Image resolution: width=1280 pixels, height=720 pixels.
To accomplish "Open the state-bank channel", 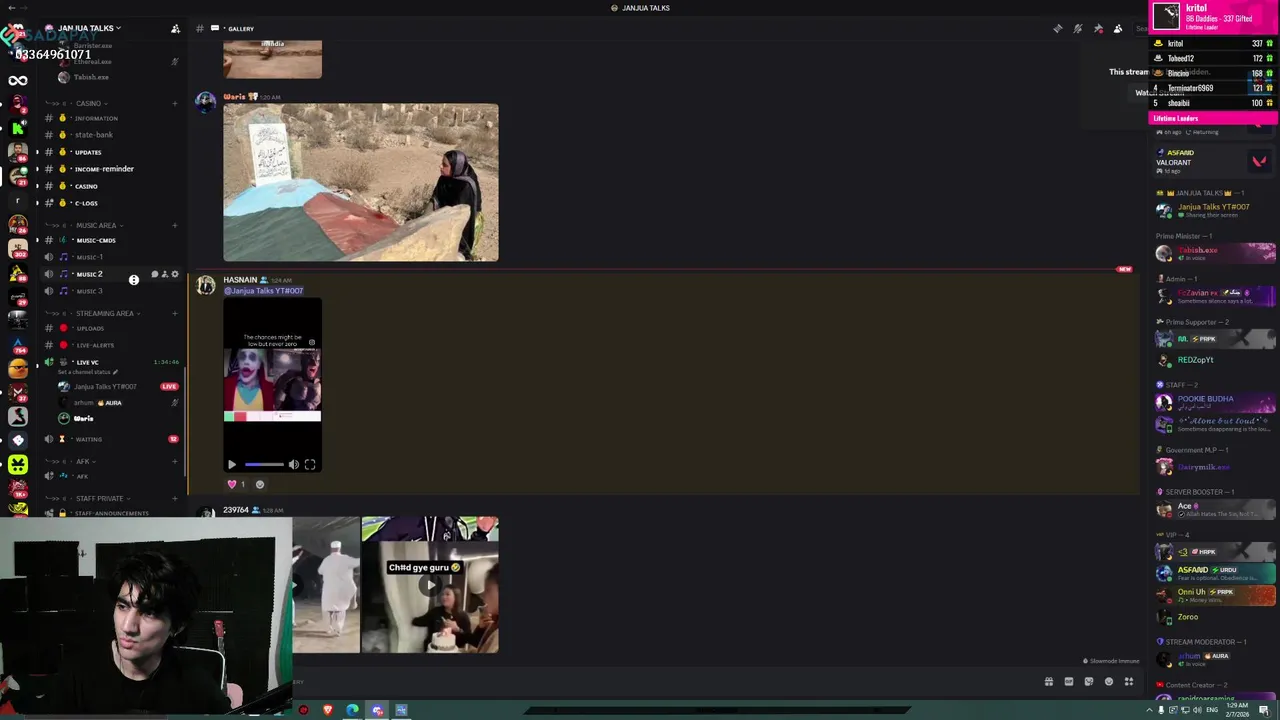I will pos(110,135).
